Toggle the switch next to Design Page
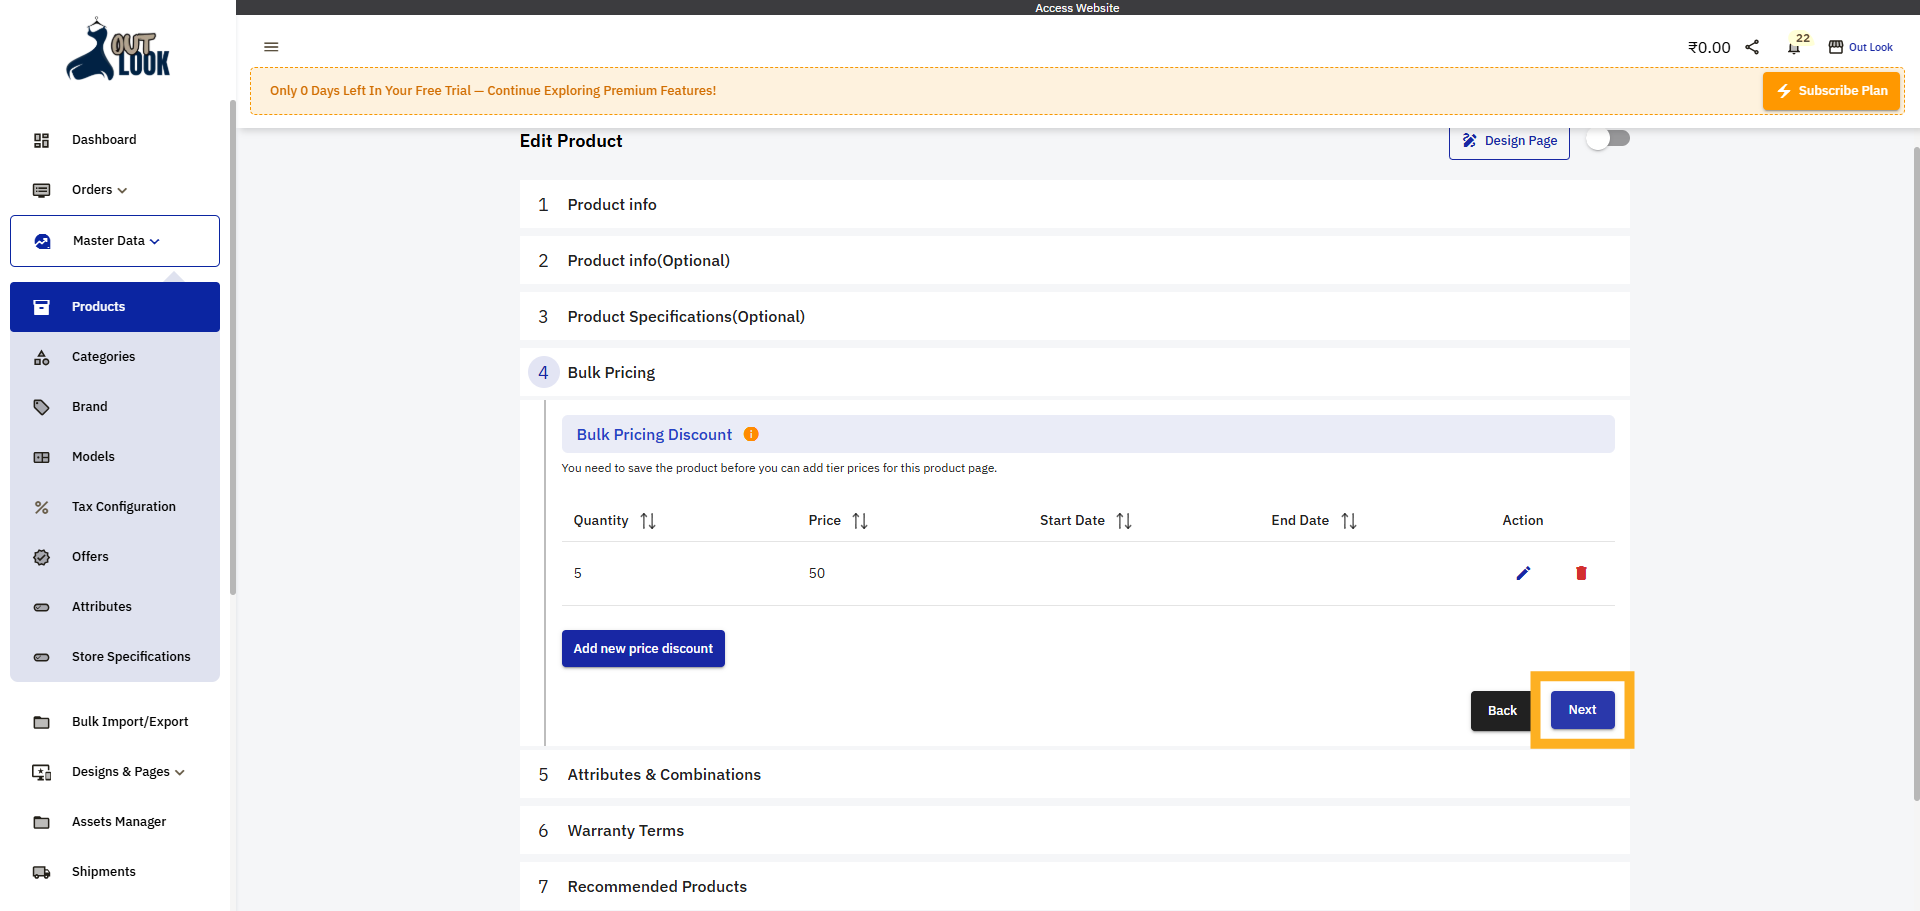The height and width of the screenshot is (911, 1920). 1608,139
